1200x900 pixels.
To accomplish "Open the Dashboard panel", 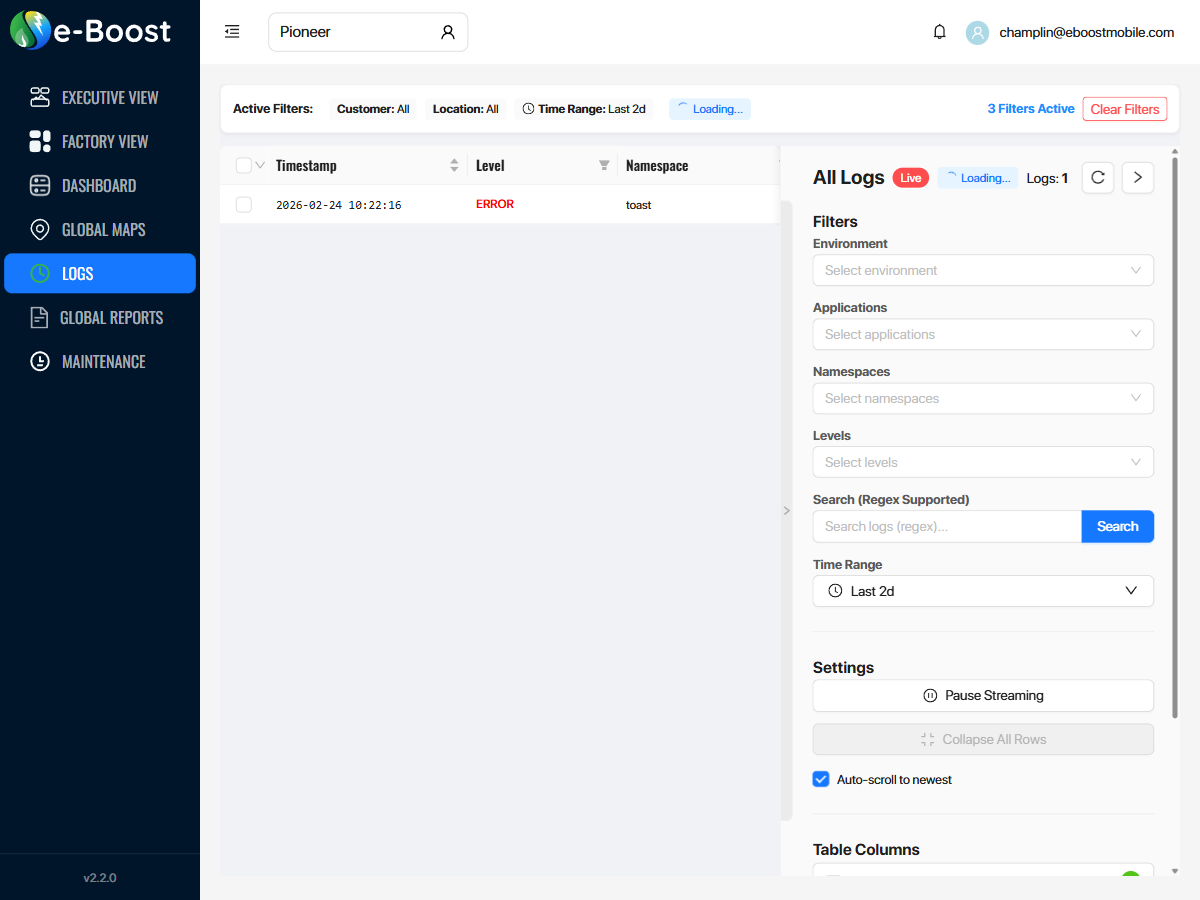I will pos(100,185).
